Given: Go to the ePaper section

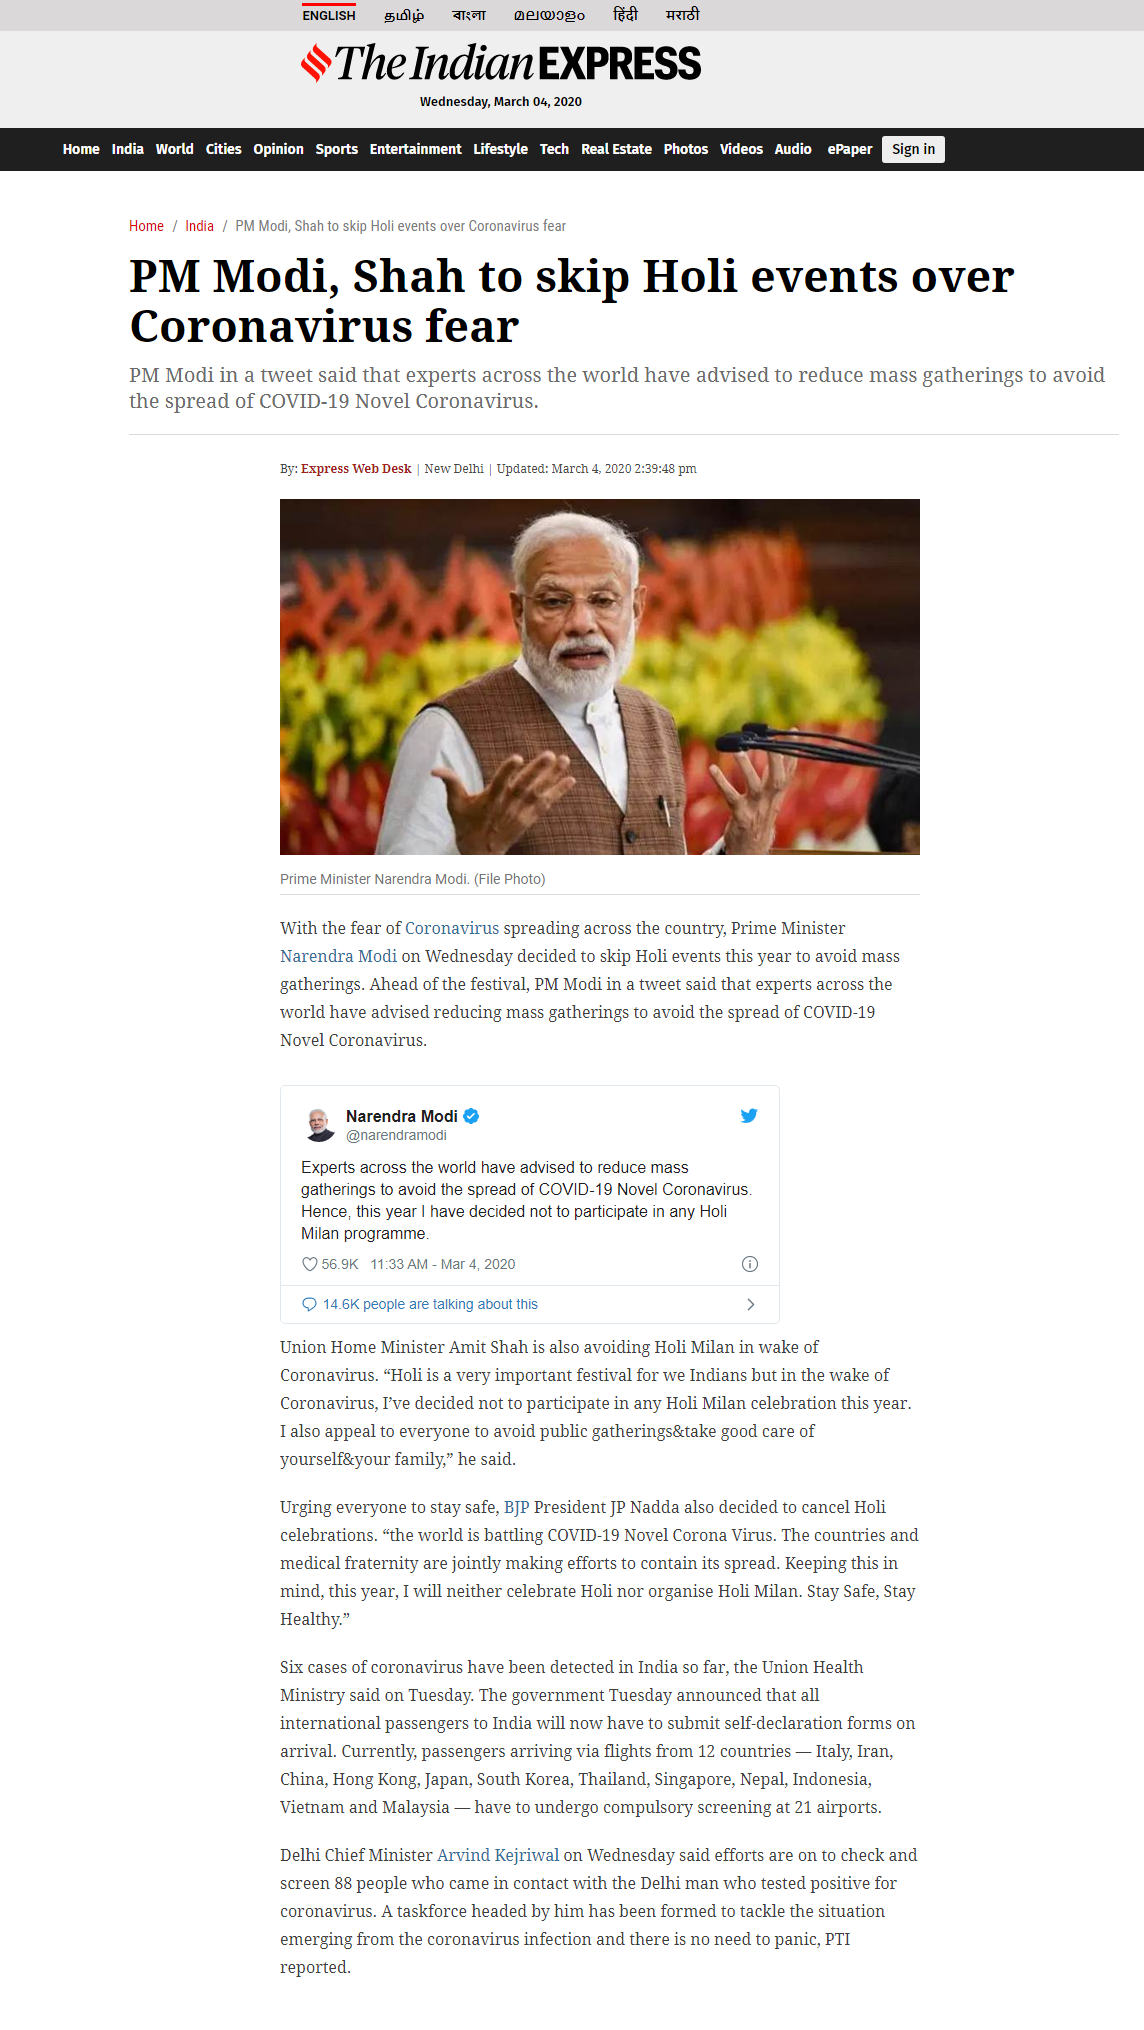Looking at the screenshot, I should (x=850, y=149).
